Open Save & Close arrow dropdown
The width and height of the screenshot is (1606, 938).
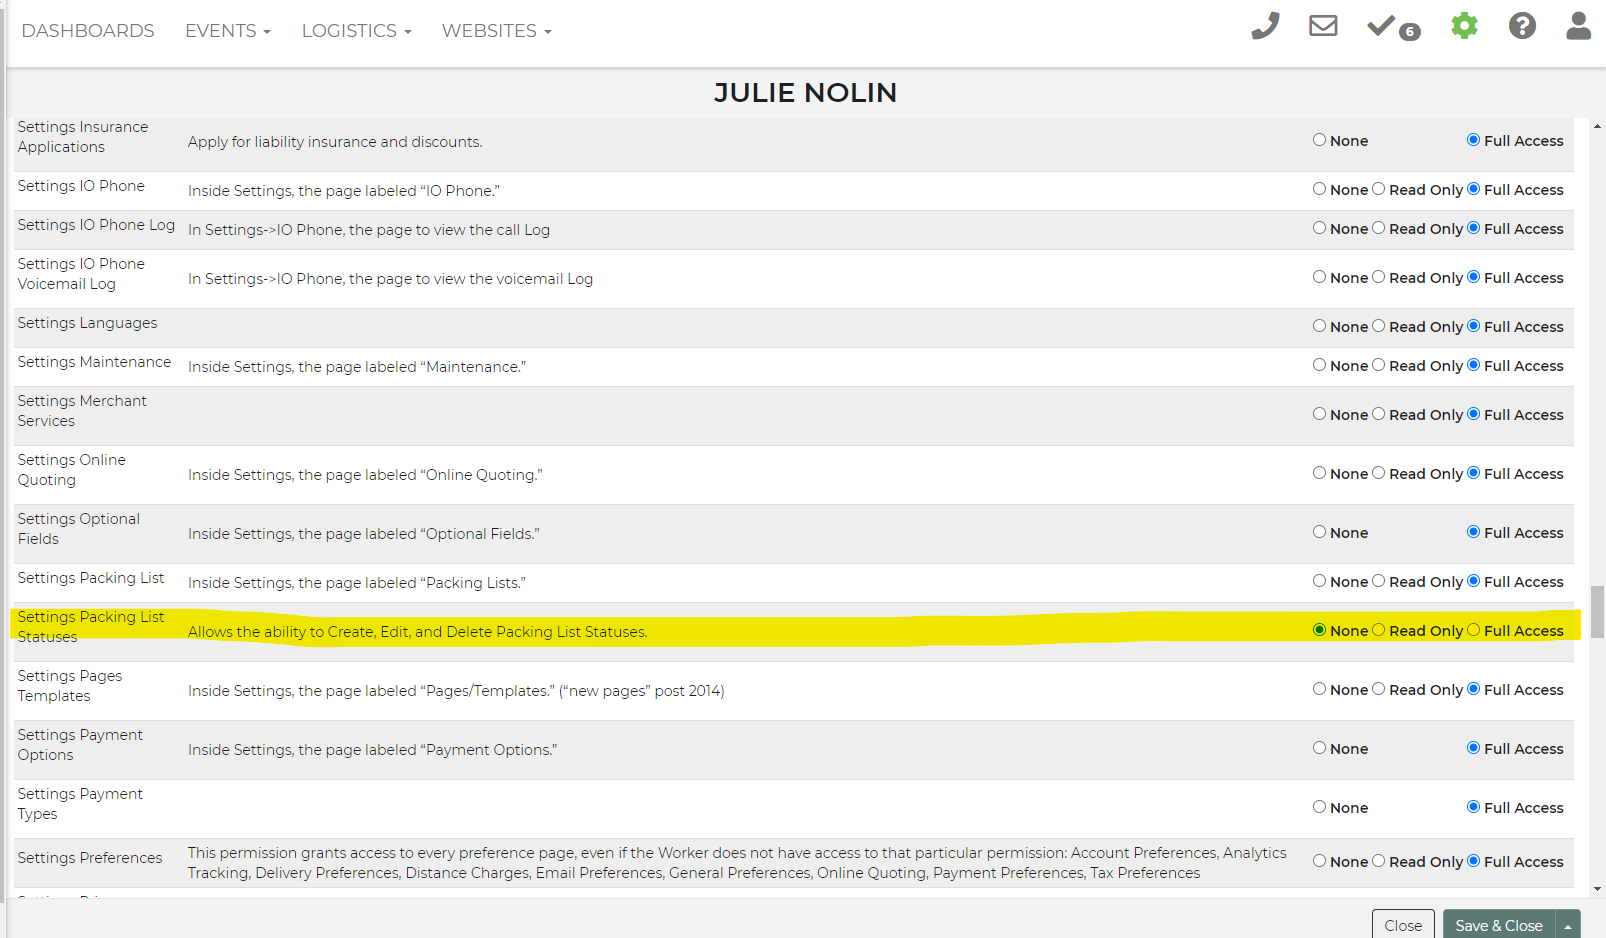click(1568, 926)
